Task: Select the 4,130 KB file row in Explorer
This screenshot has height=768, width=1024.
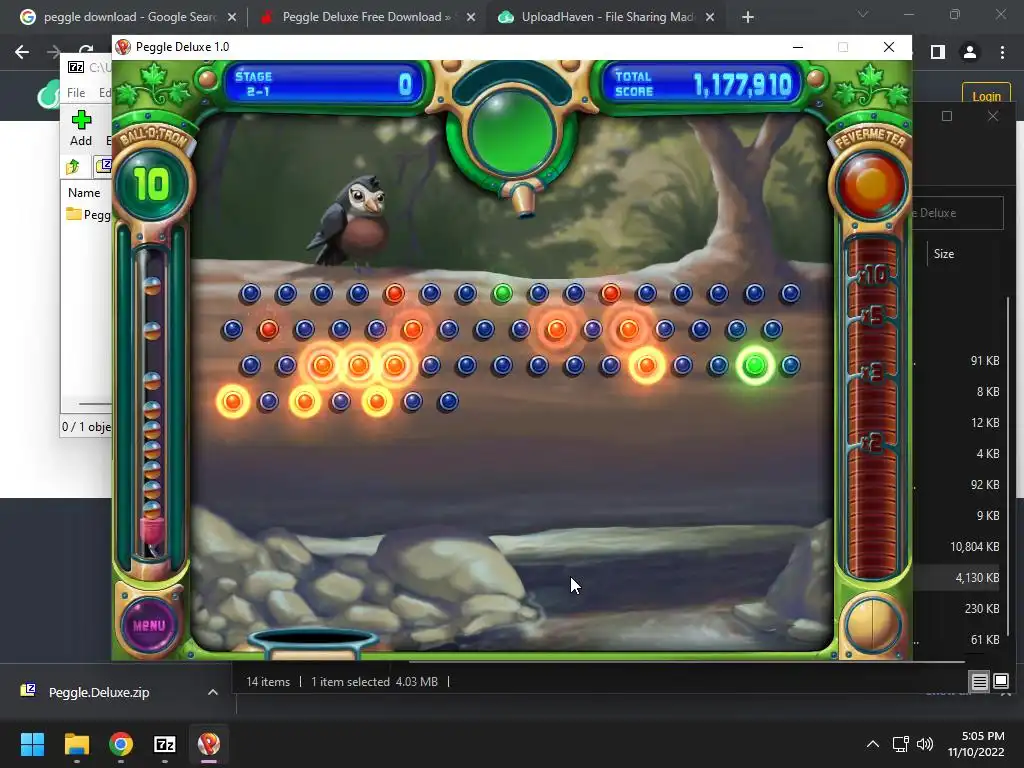Action: click(957, 577)
